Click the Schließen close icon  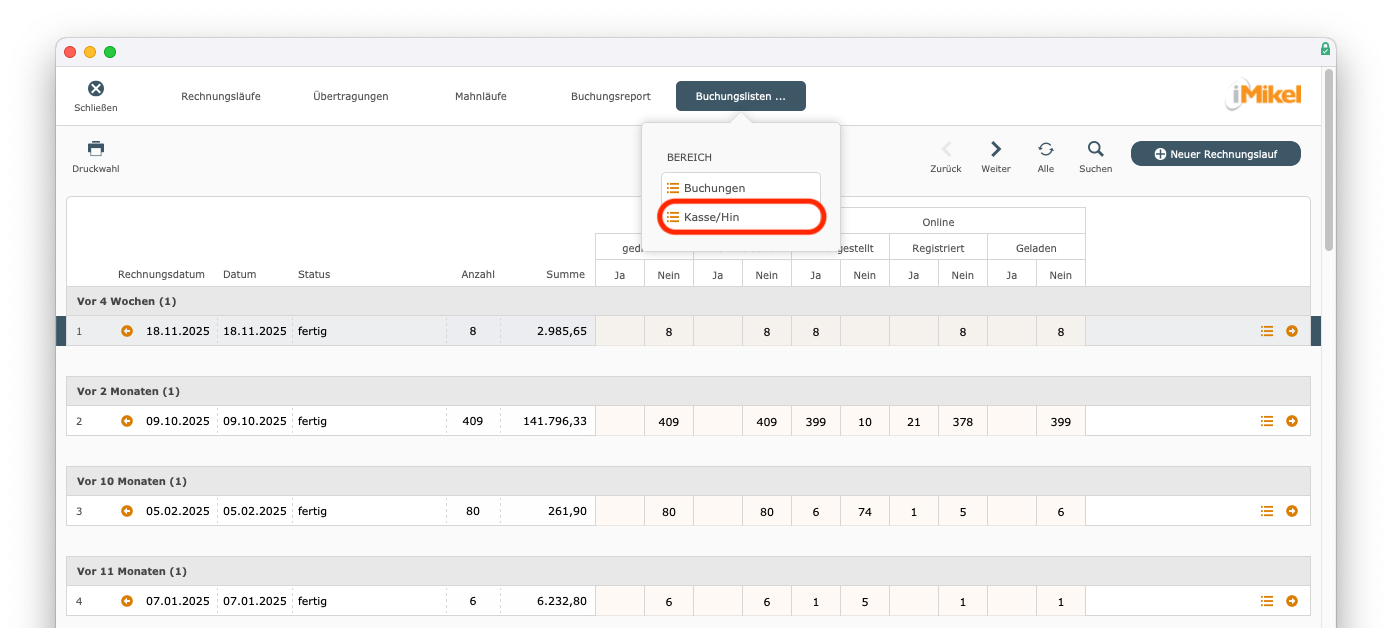point(96,89)
